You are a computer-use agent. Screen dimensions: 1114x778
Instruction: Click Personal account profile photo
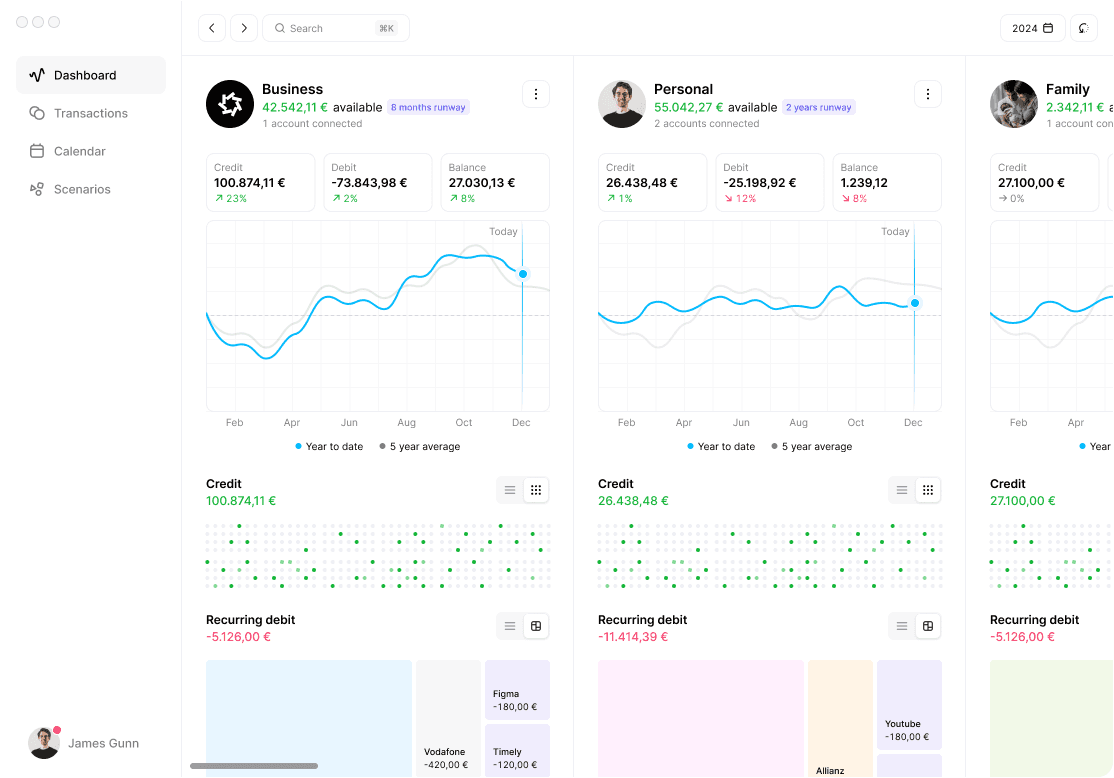(622, 104)
